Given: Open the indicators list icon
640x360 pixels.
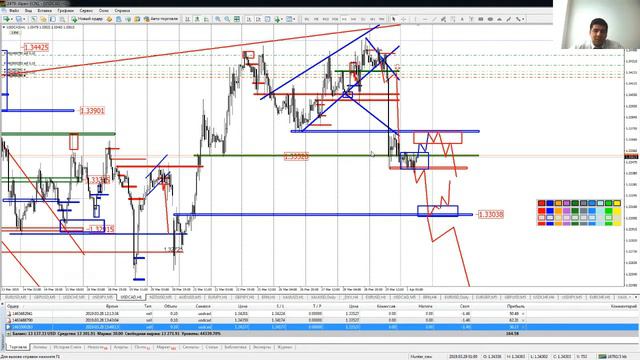Looking at the screenshot, I should (277, 19).
